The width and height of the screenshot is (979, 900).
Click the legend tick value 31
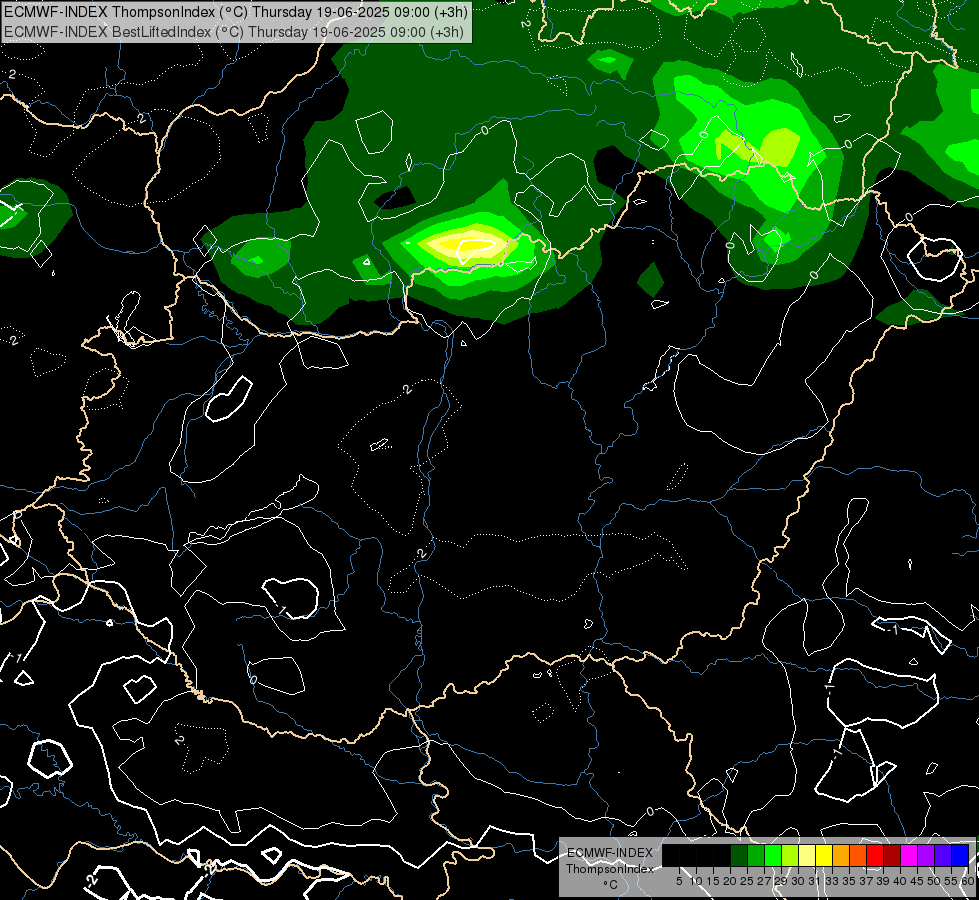(x=815, y=881)
